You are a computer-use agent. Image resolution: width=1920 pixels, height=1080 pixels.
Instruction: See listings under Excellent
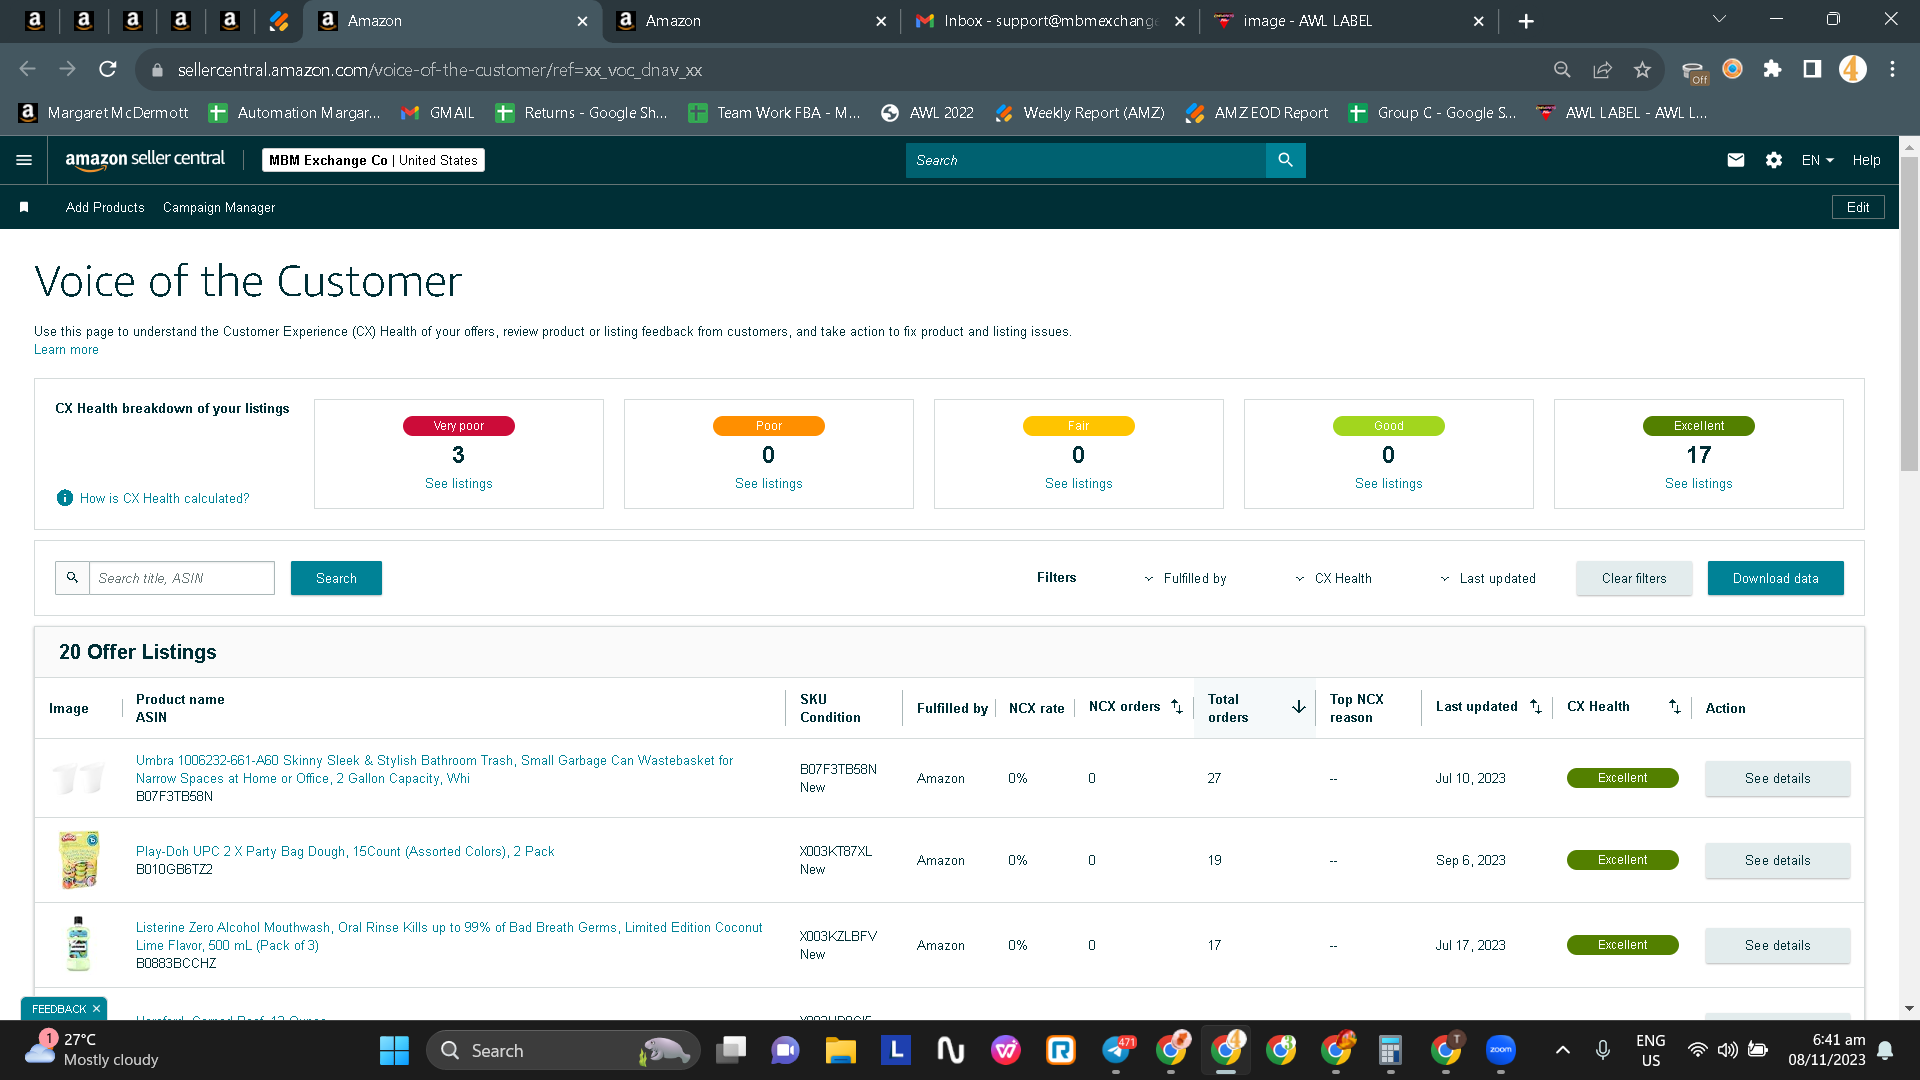pyautogui.click(x=1699, y=483)
